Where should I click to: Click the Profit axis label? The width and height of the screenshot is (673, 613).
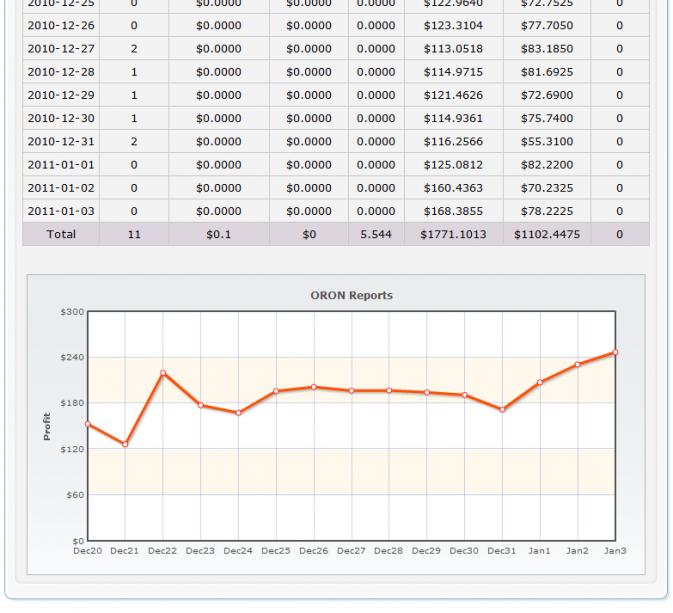click(x=47, y=426)
